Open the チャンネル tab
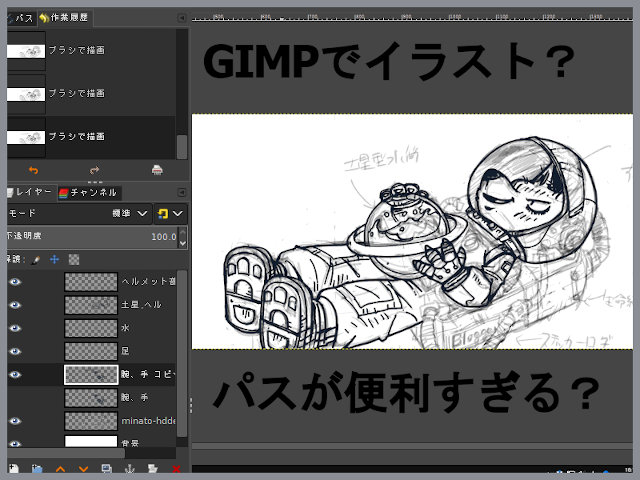The image size is (640, 480). (x=88, y=193)
